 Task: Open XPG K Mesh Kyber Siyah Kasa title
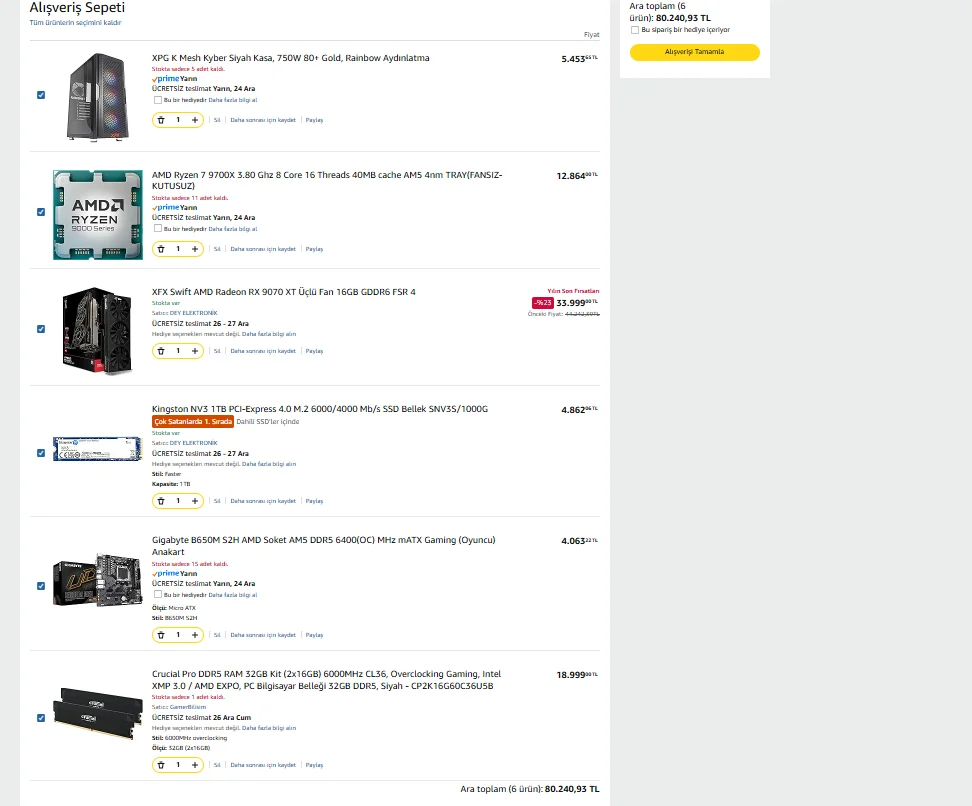[x=291, y=58]
